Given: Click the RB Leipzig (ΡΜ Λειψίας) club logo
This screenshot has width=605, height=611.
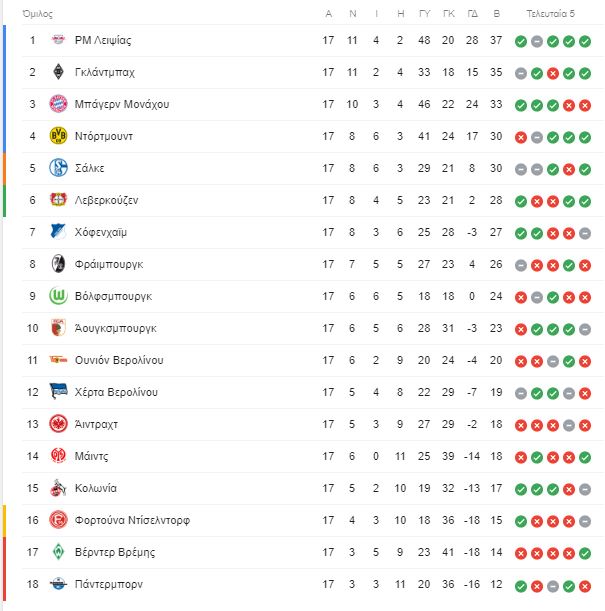Looking at the screenshot, I should coord(58,40).
